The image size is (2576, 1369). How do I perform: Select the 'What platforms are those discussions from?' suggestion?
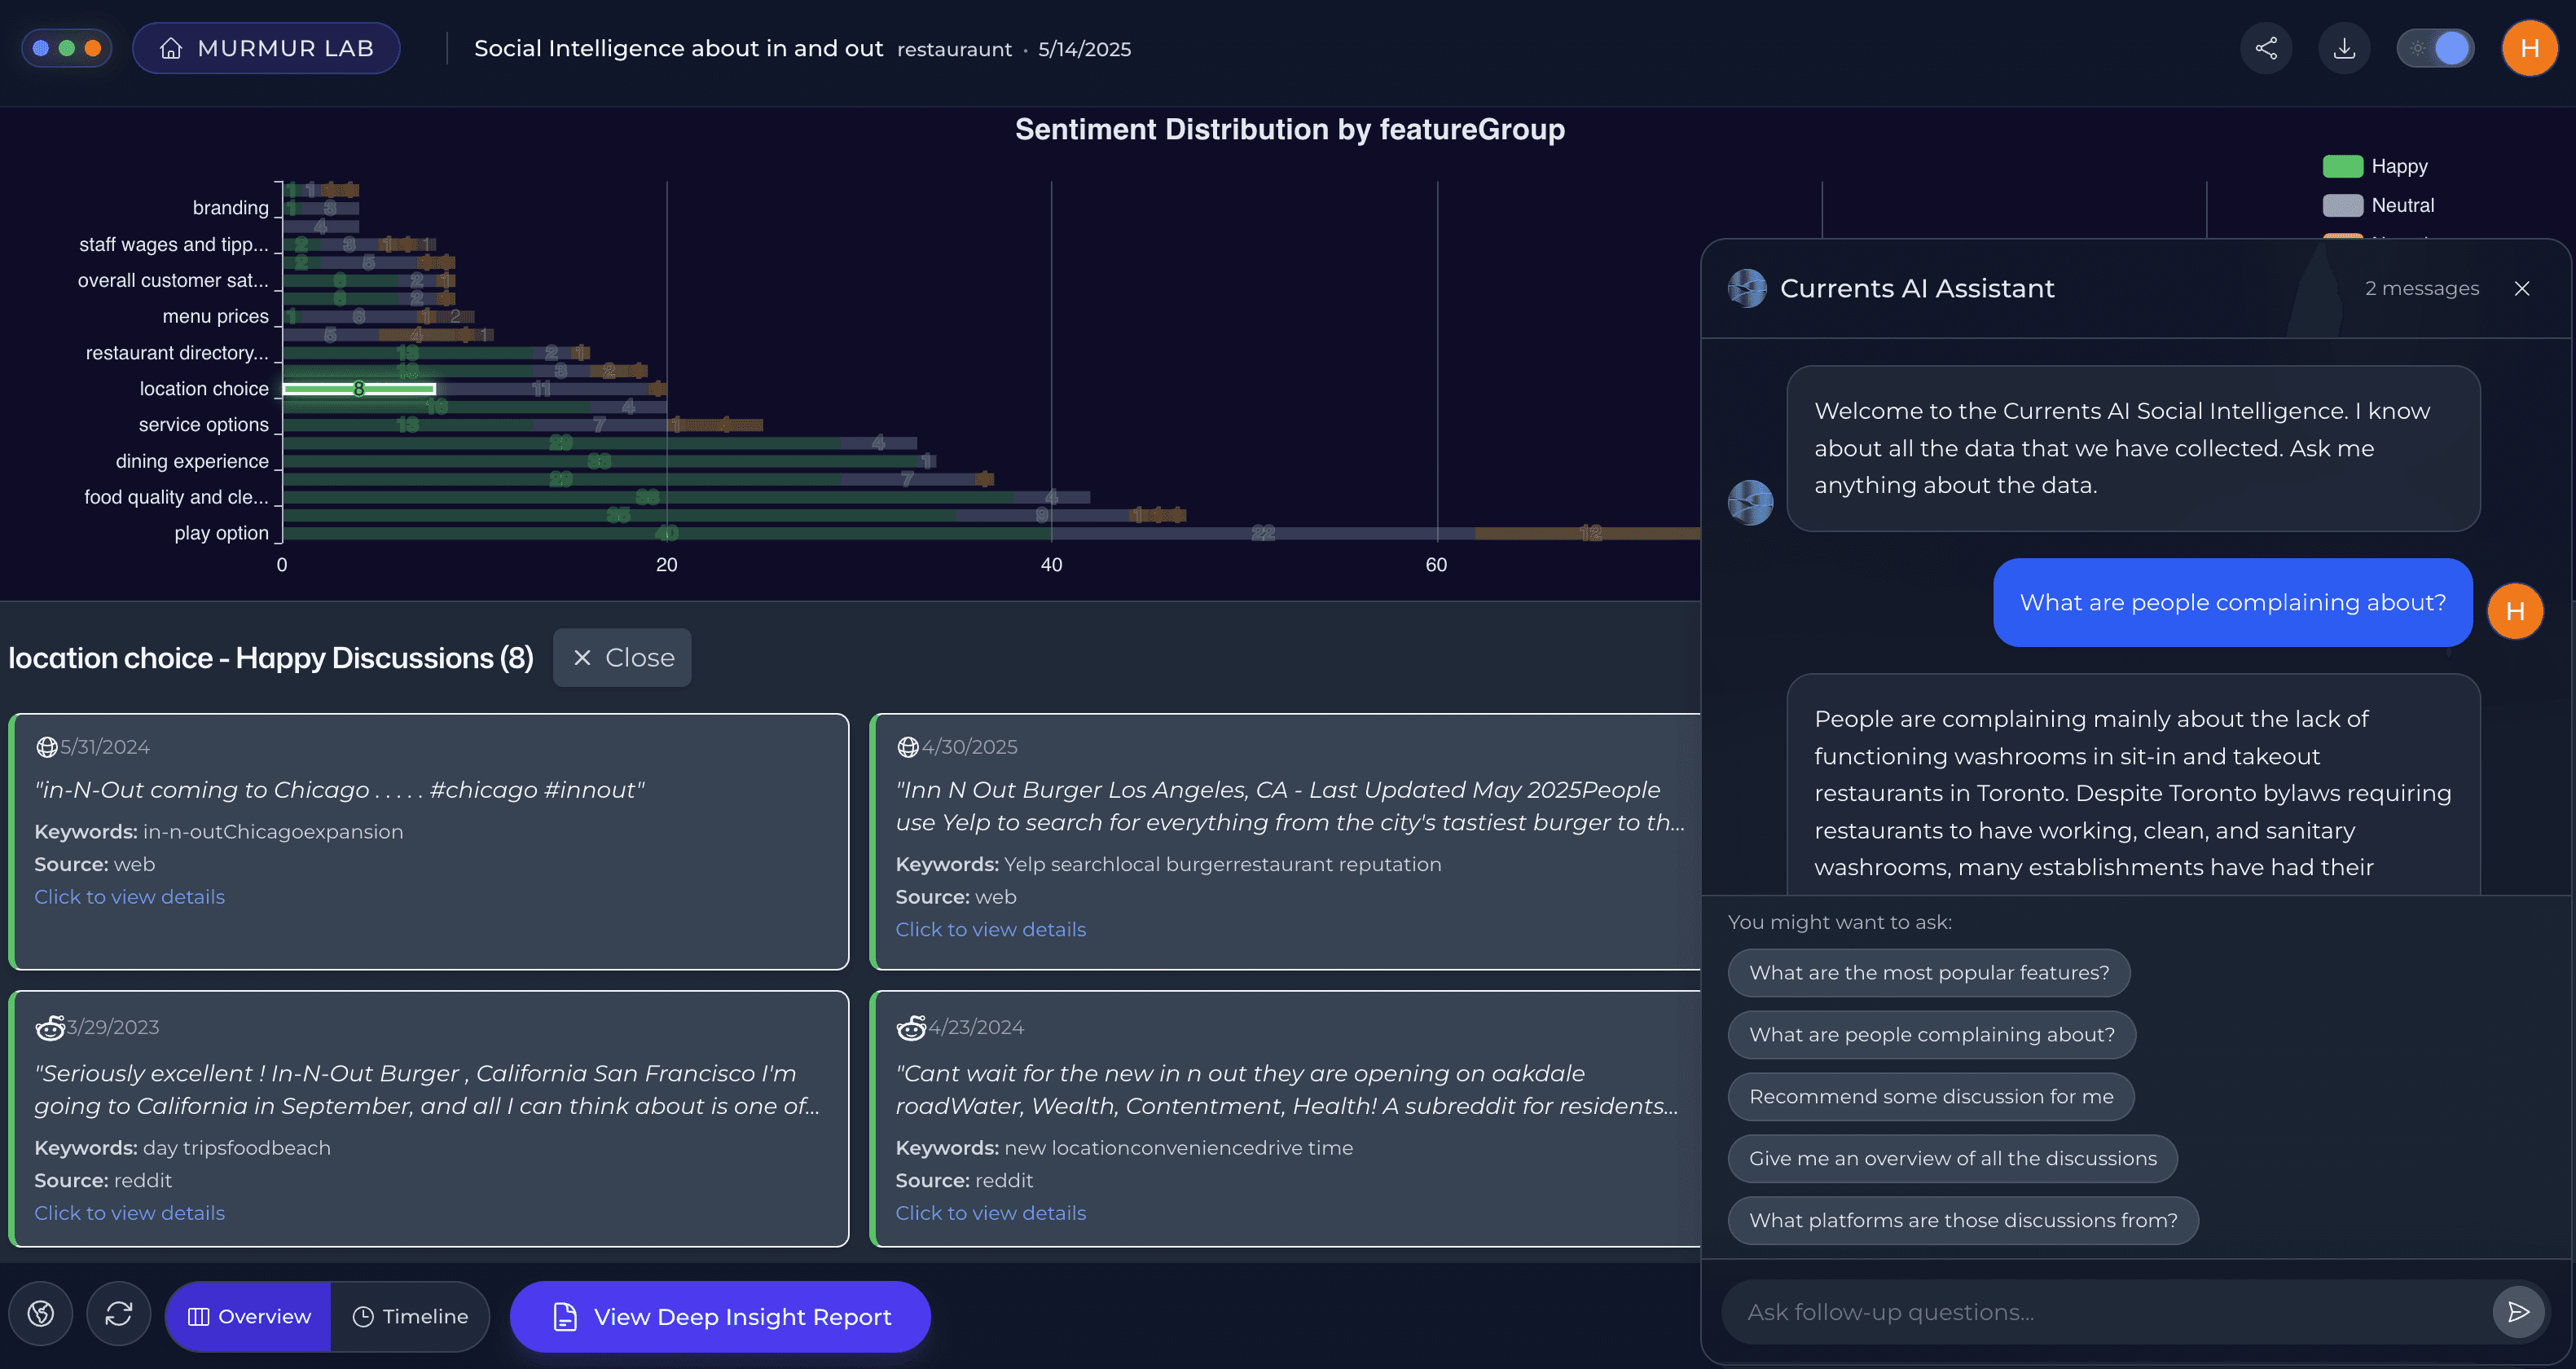[x=1962, y=1220]
